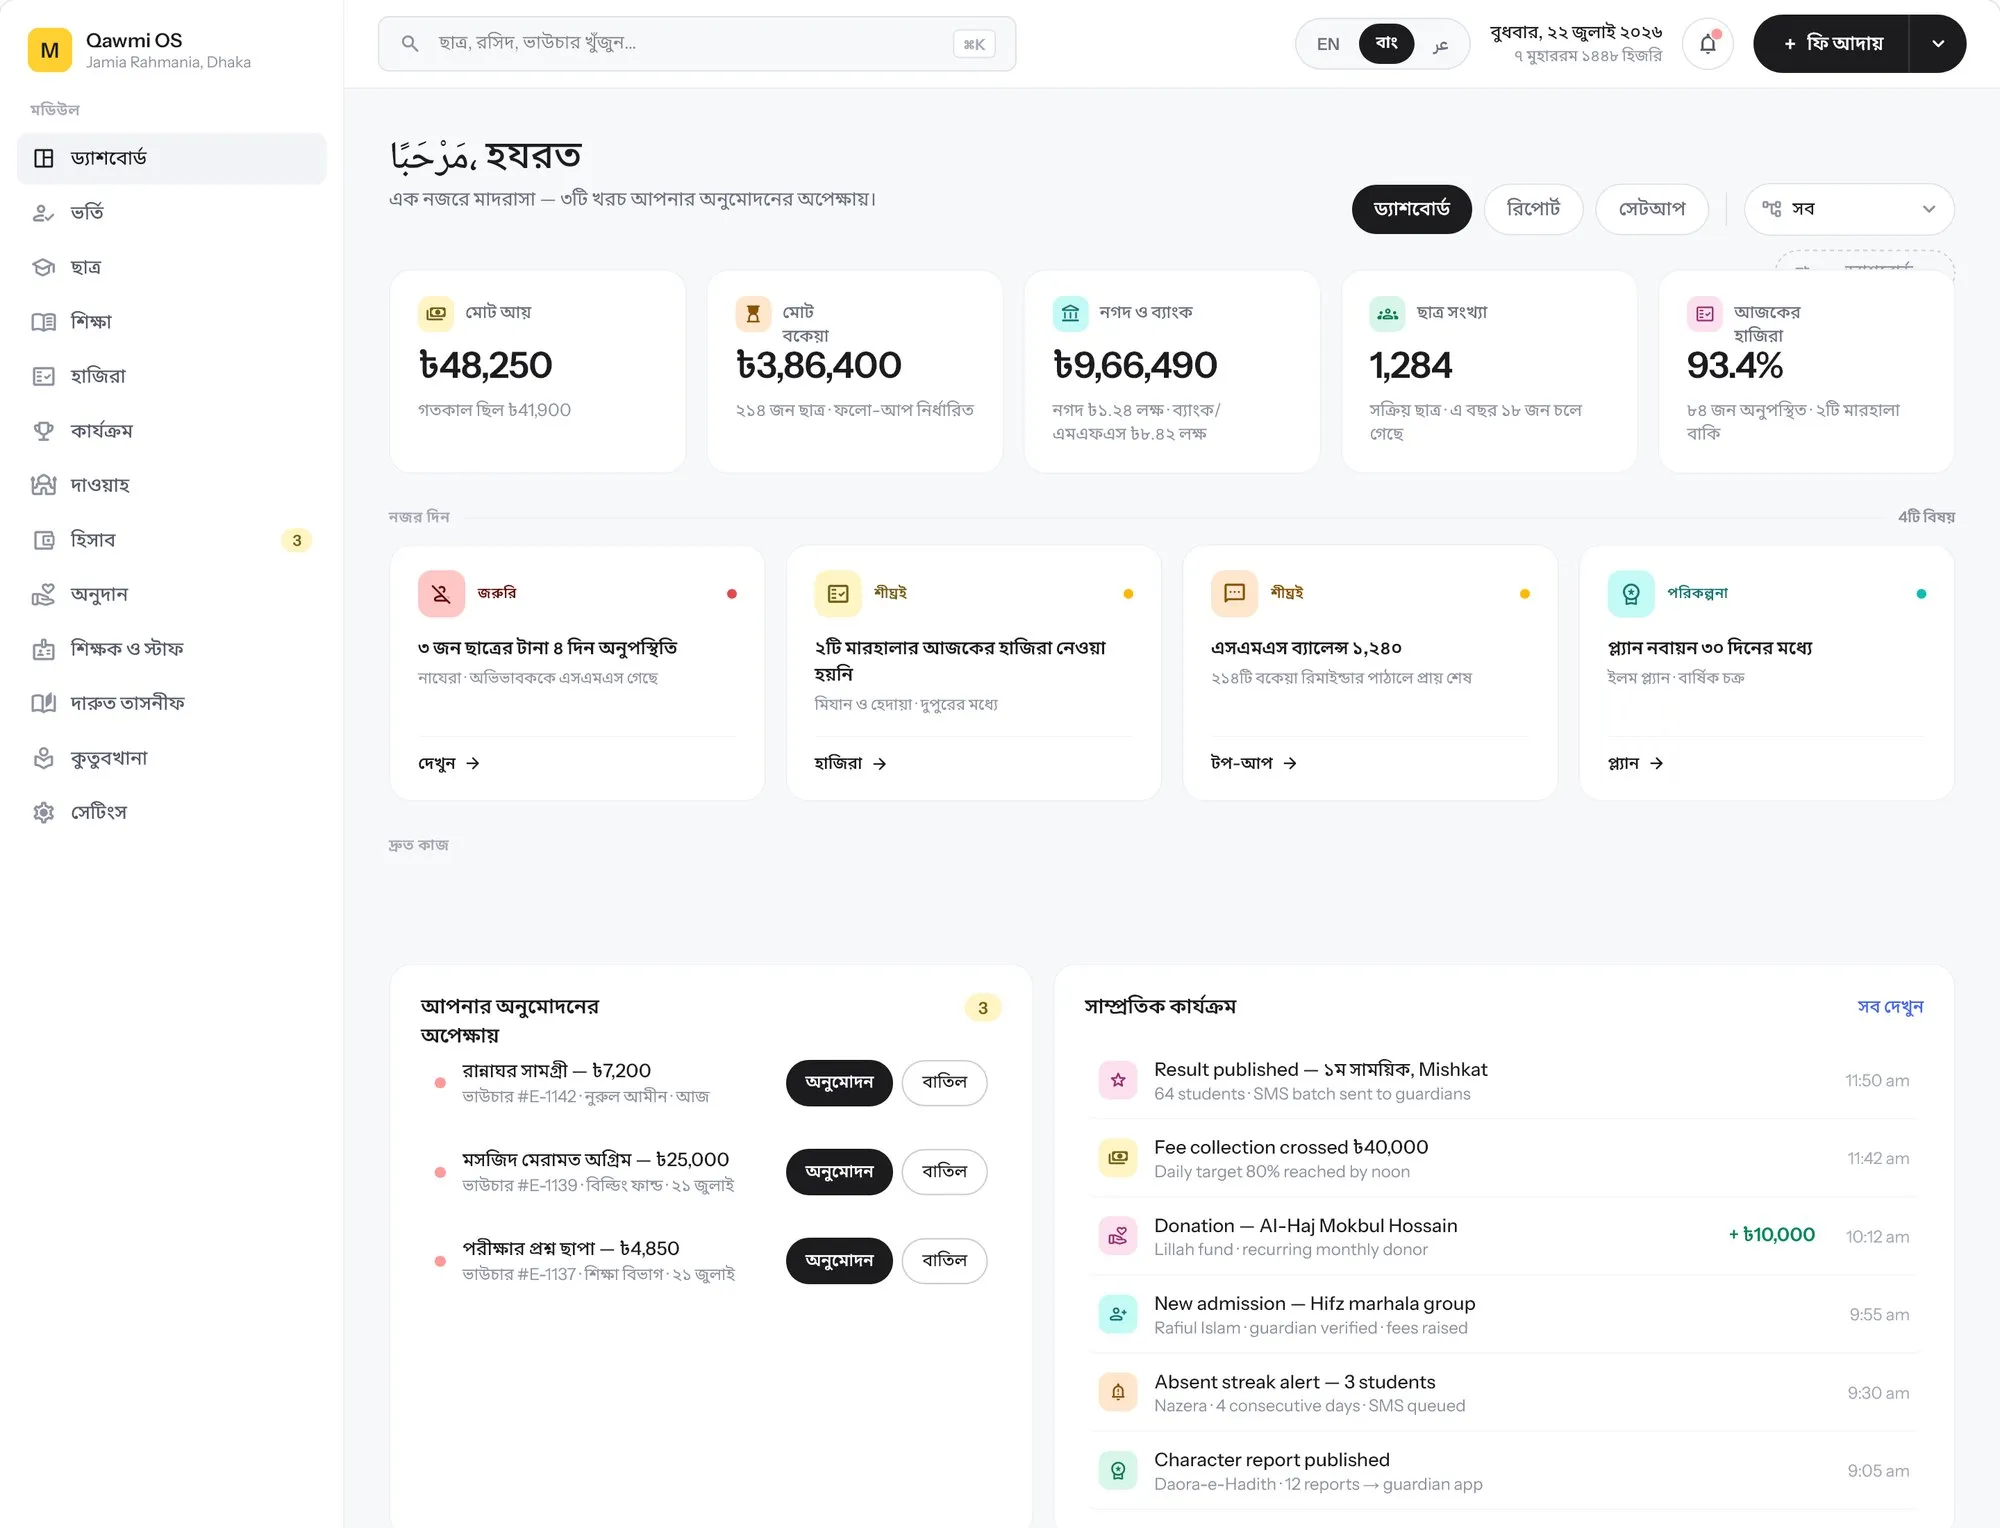Focus the search ছাত্র, রসিদ, ভাউচার field
Viewport: 2000px width, 1528px height.
[697, 44]
